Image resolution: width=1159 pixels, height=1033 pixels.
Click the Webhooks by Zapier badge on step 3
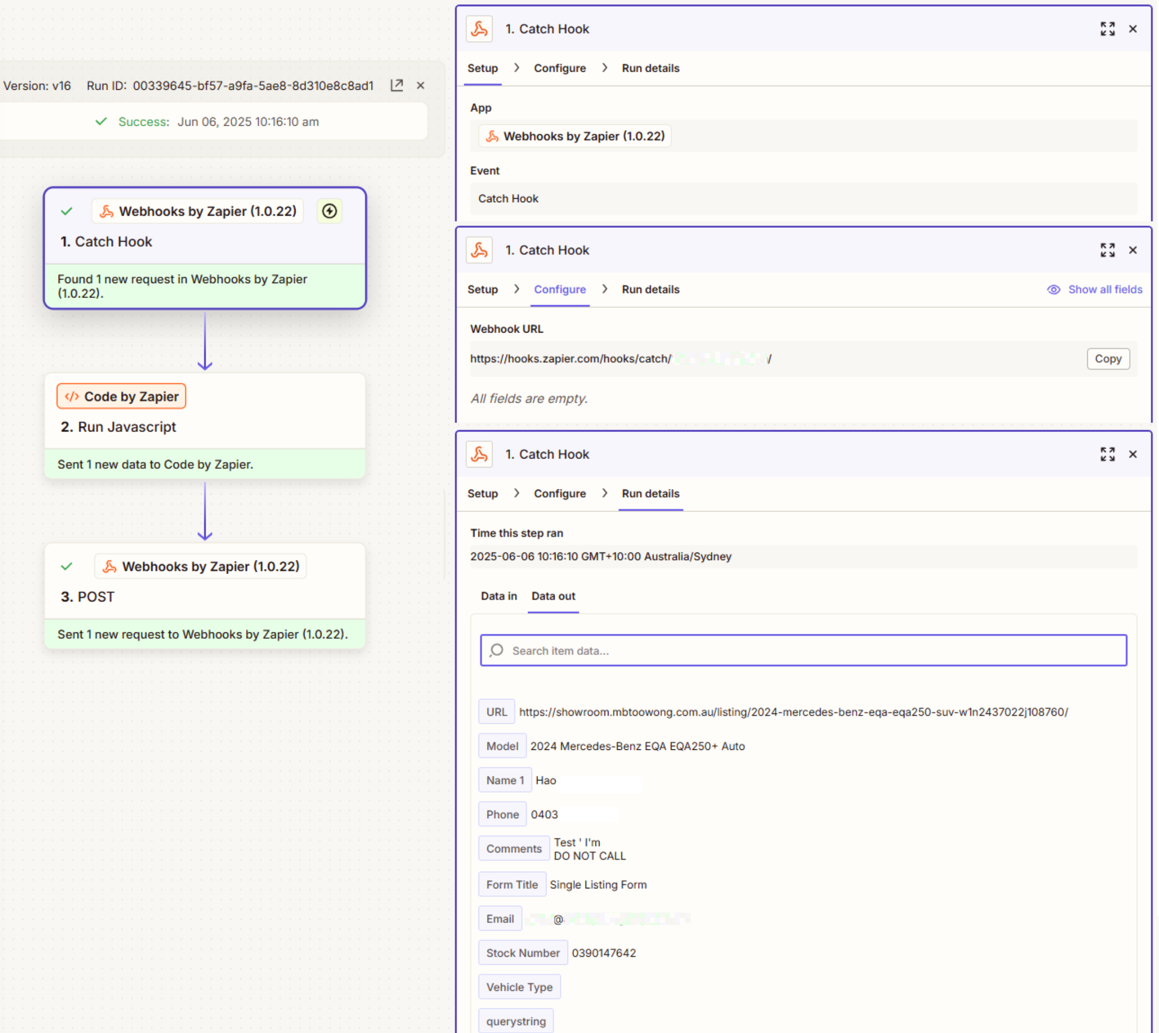click(200, 567)
